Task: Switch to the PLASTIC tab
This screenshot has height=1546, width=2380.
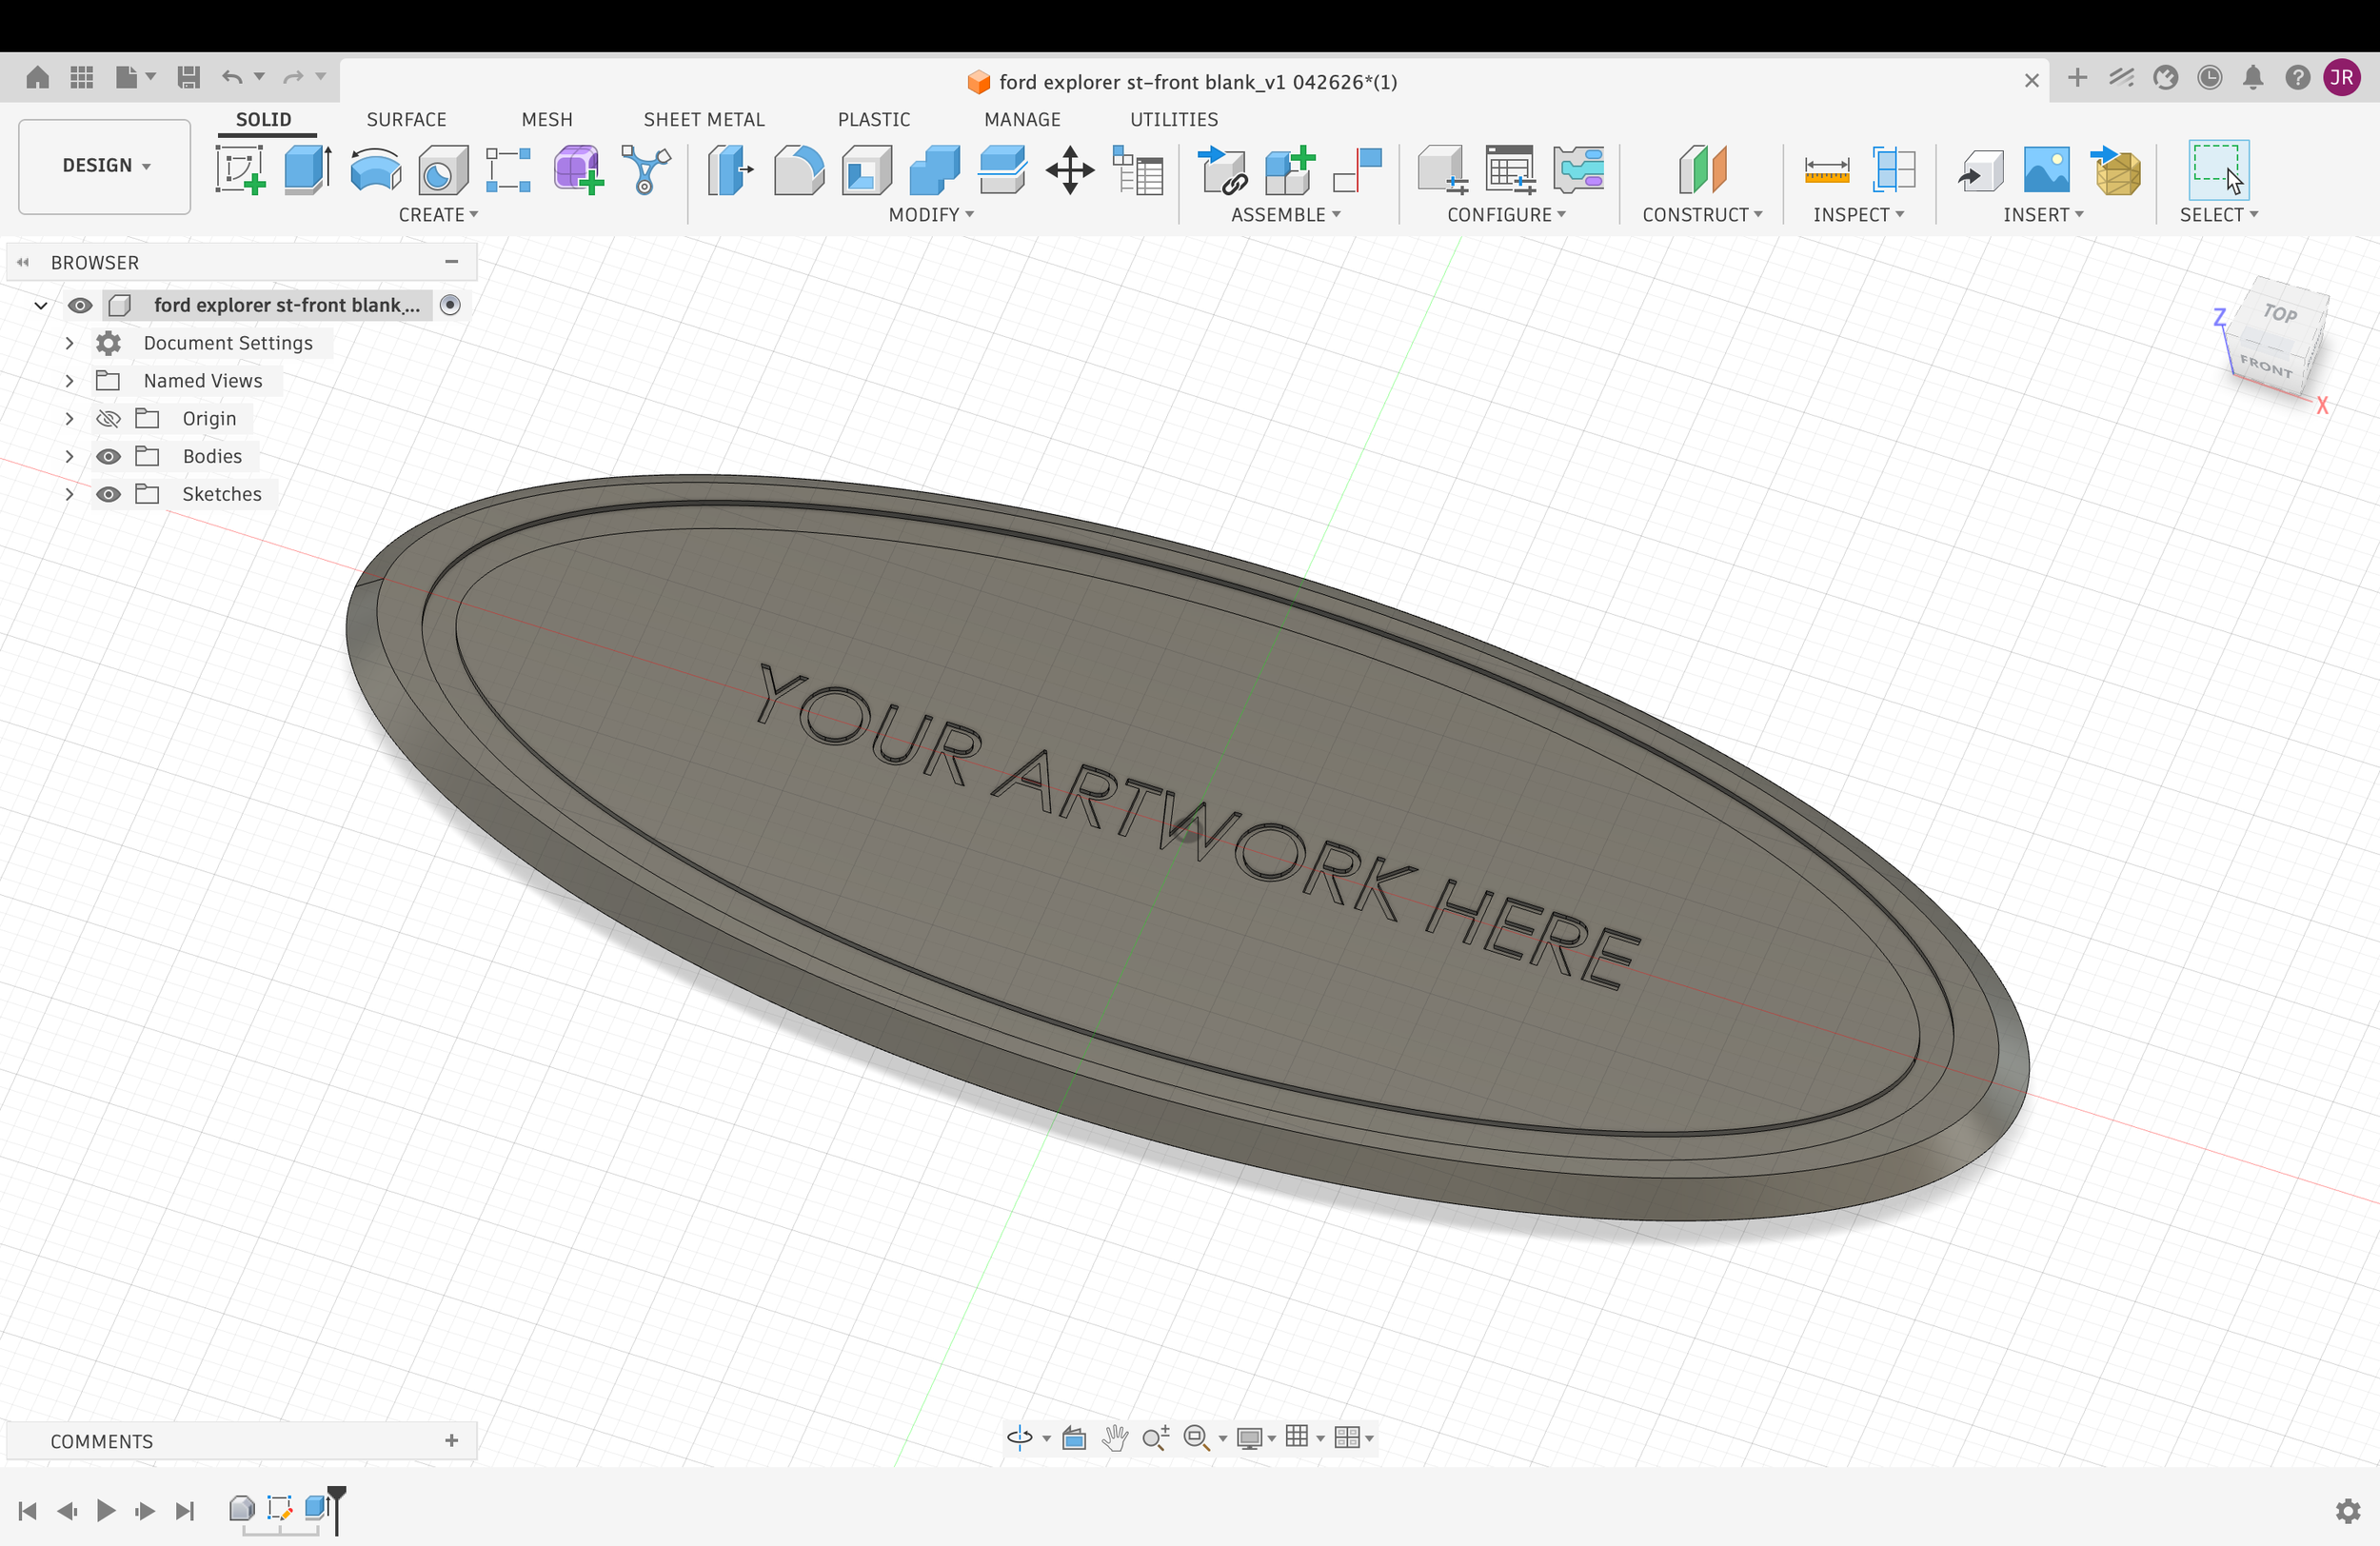Action: click(x=874, y=120)
